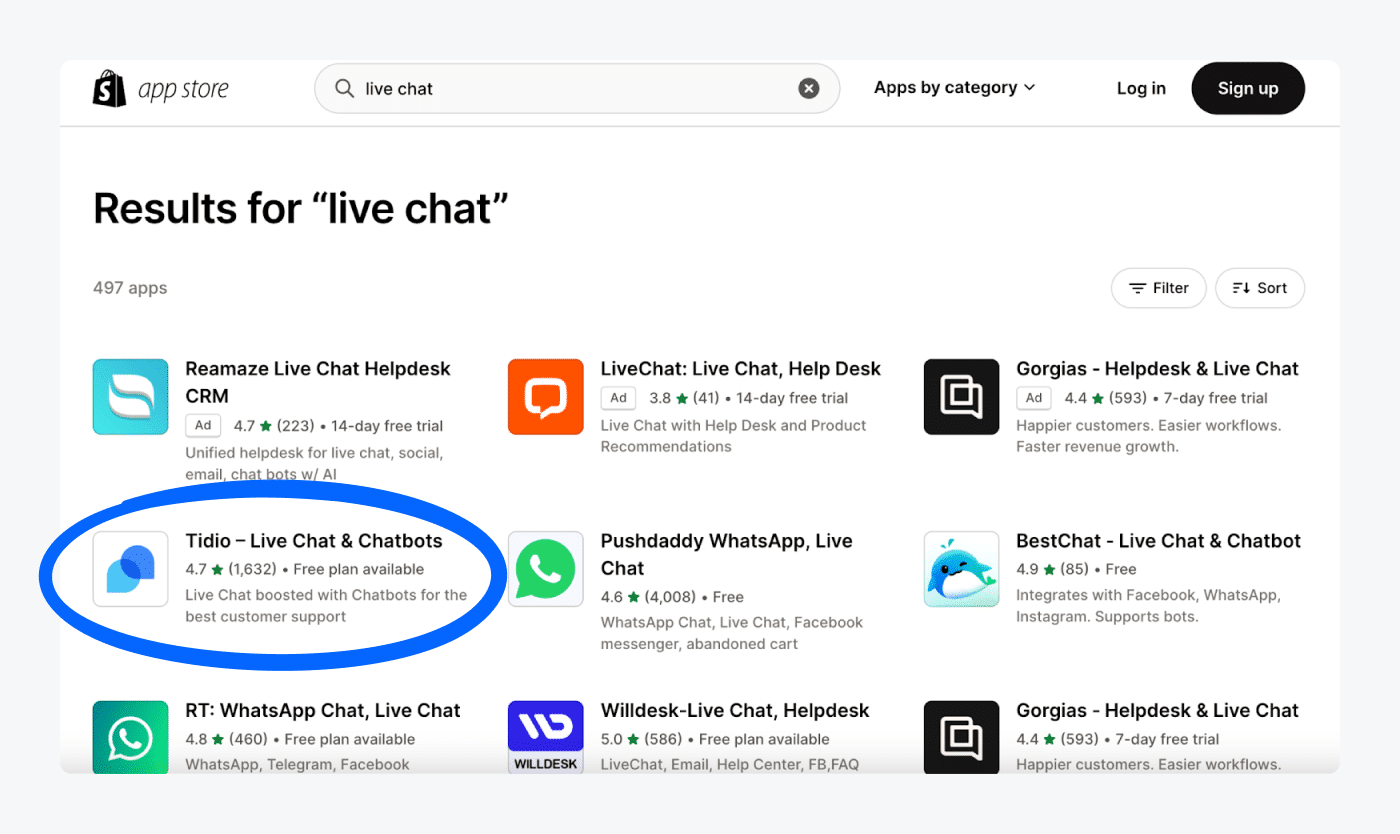Open the Willdesk app icon
This screenshot has height=834, width=1400.
(x=546, y=737)
